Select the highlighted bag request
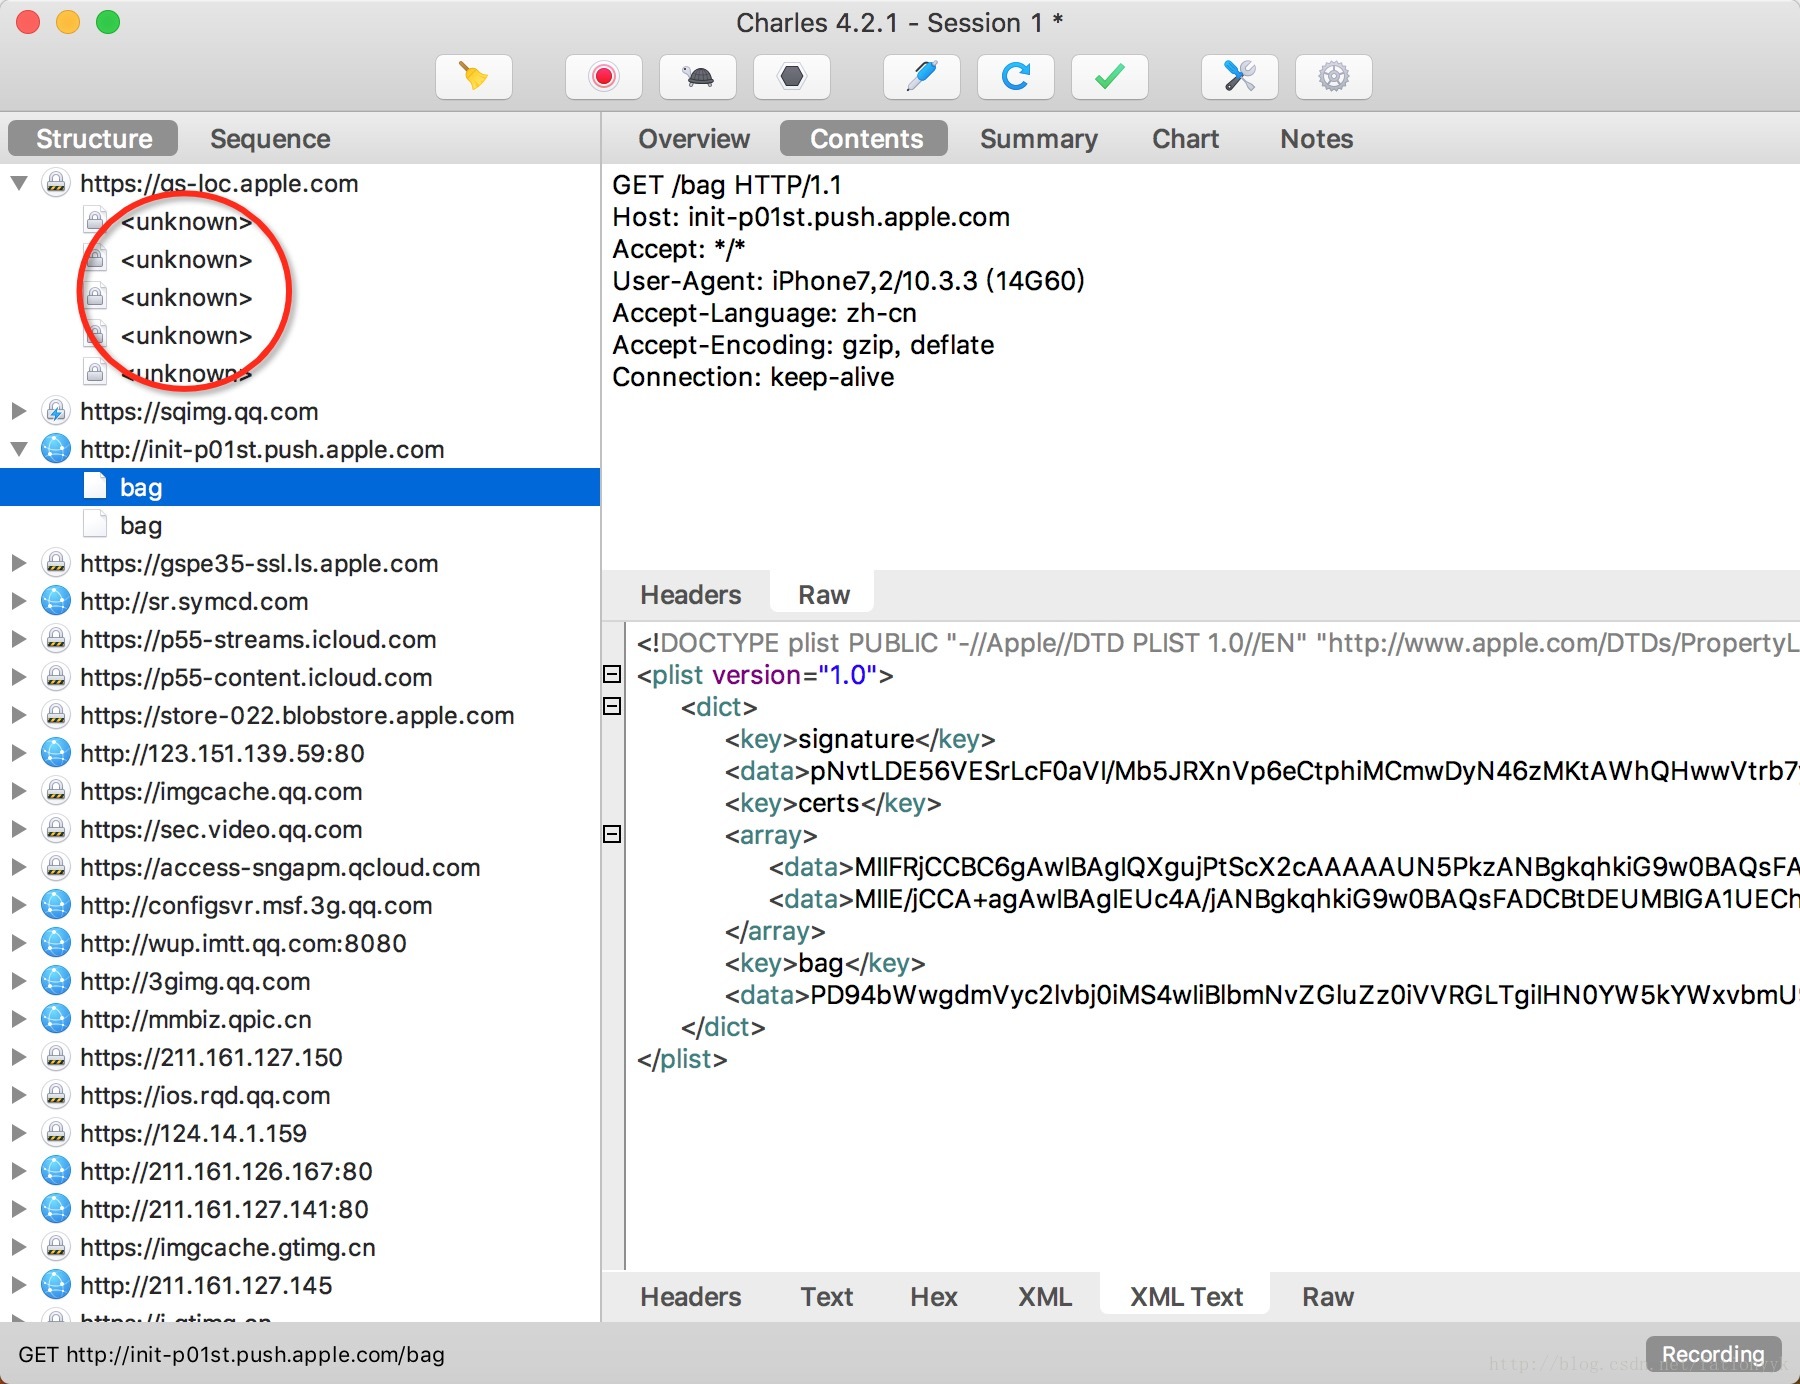This screenshot has width=1800, height=1384. 300,487
